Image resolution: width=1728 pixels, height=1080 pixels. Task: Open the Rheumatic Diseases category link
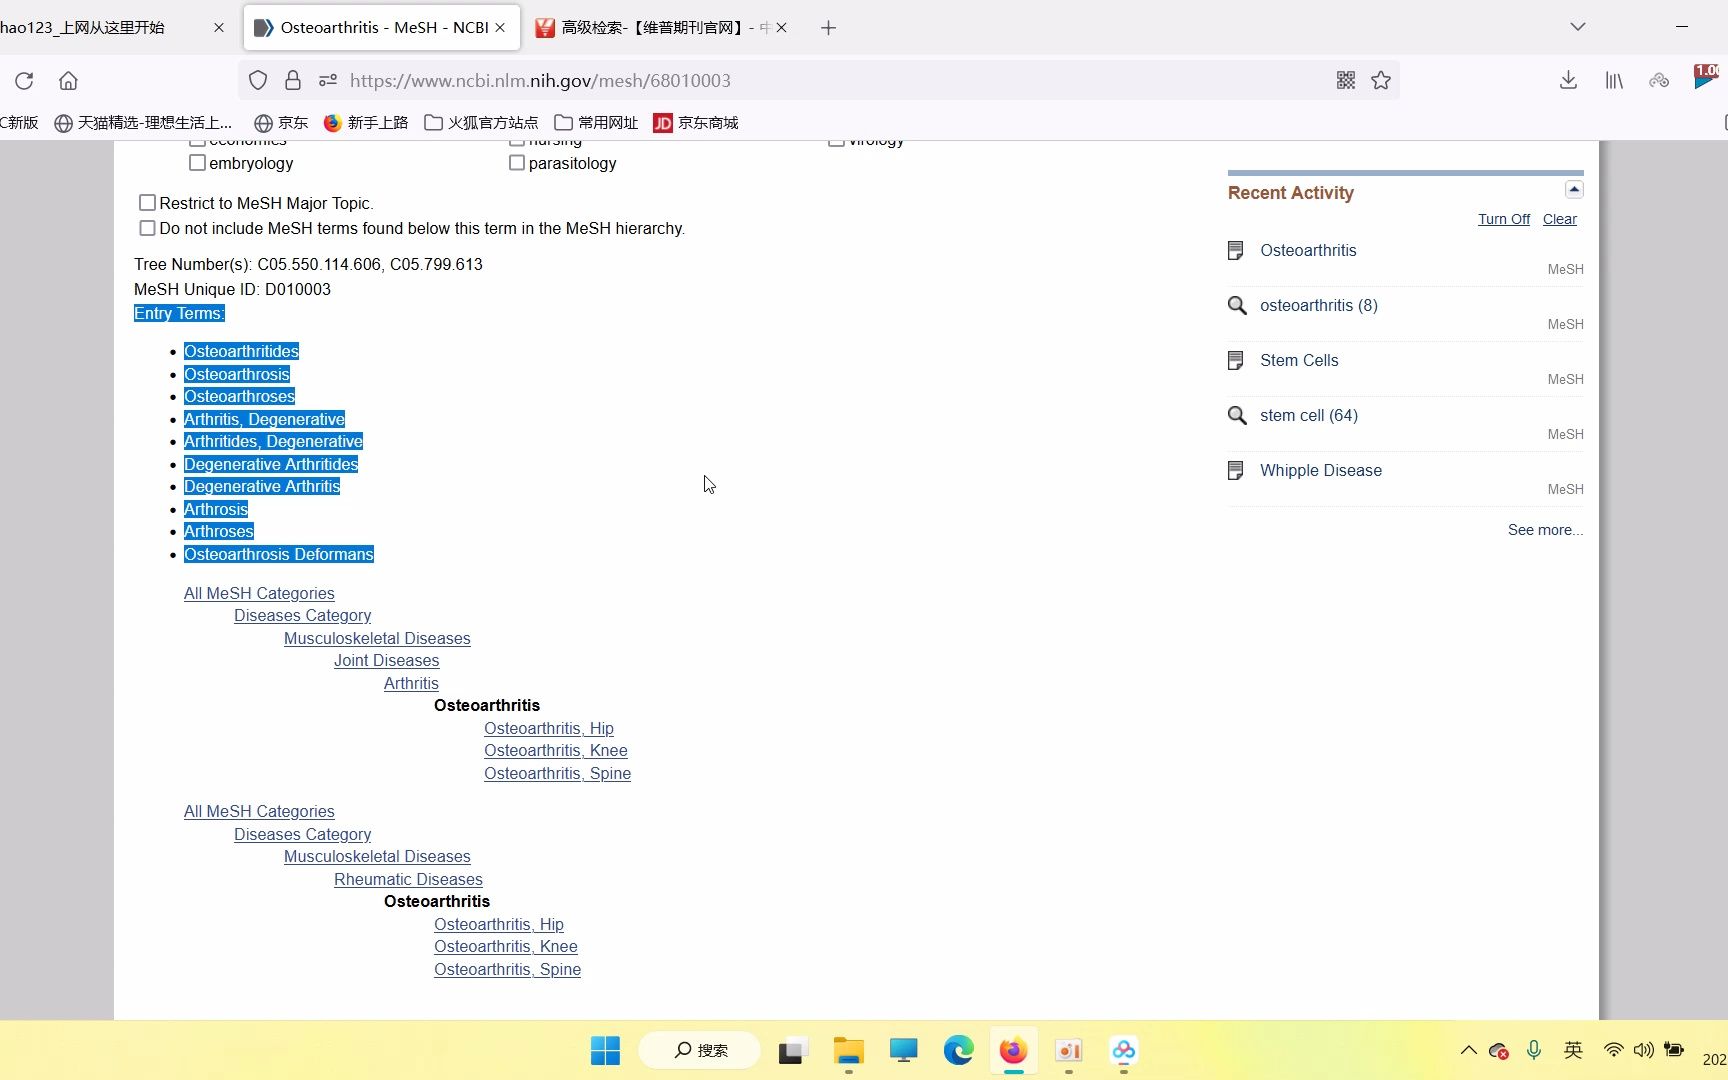[x=408, y=880]
